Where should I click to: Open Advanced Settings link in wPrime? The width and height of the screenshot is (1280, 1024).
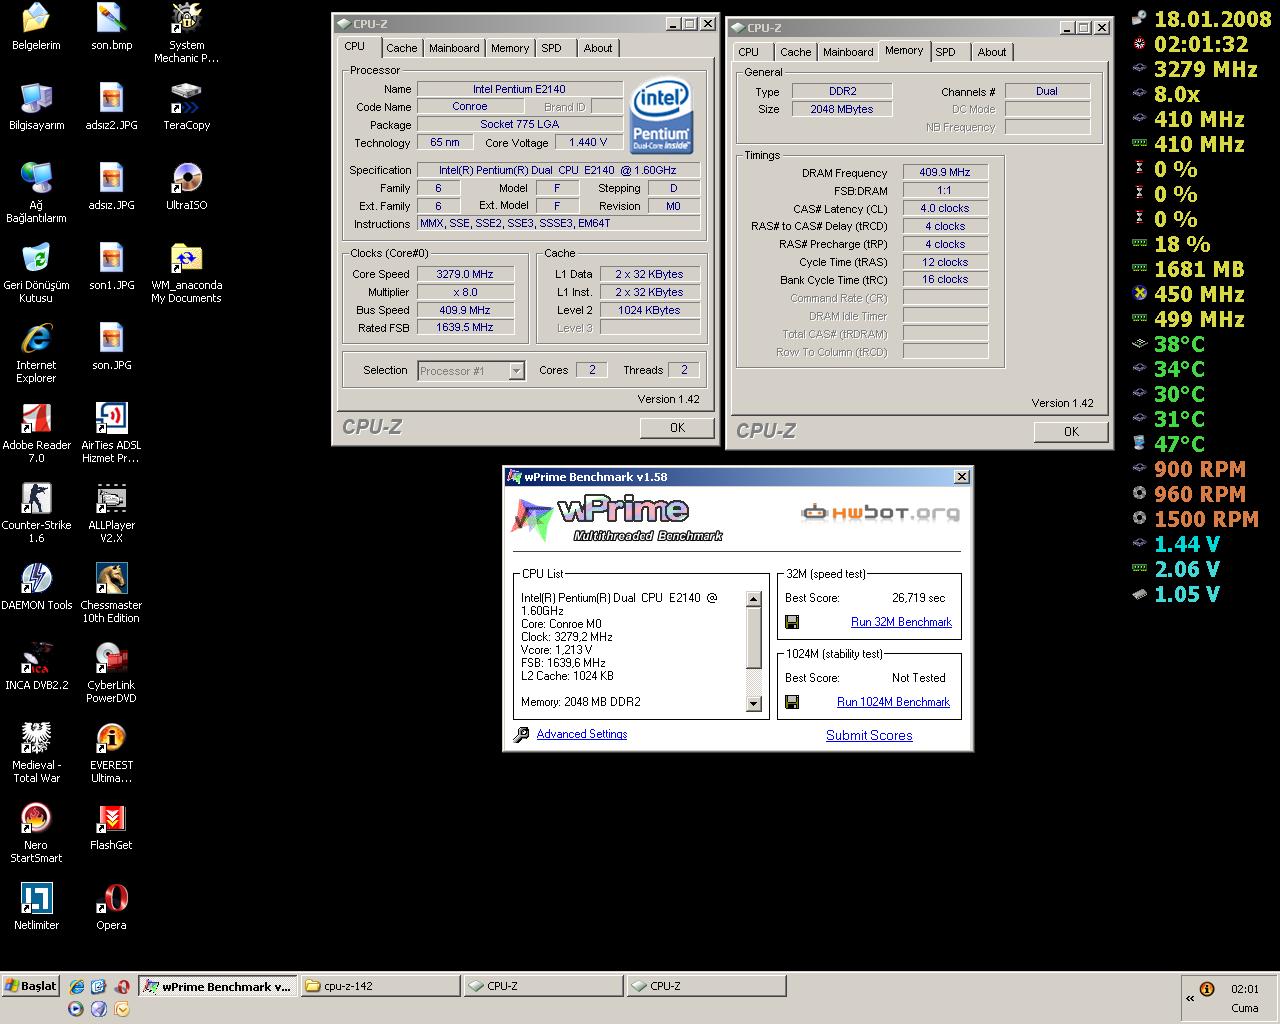(x=582, y=734)
